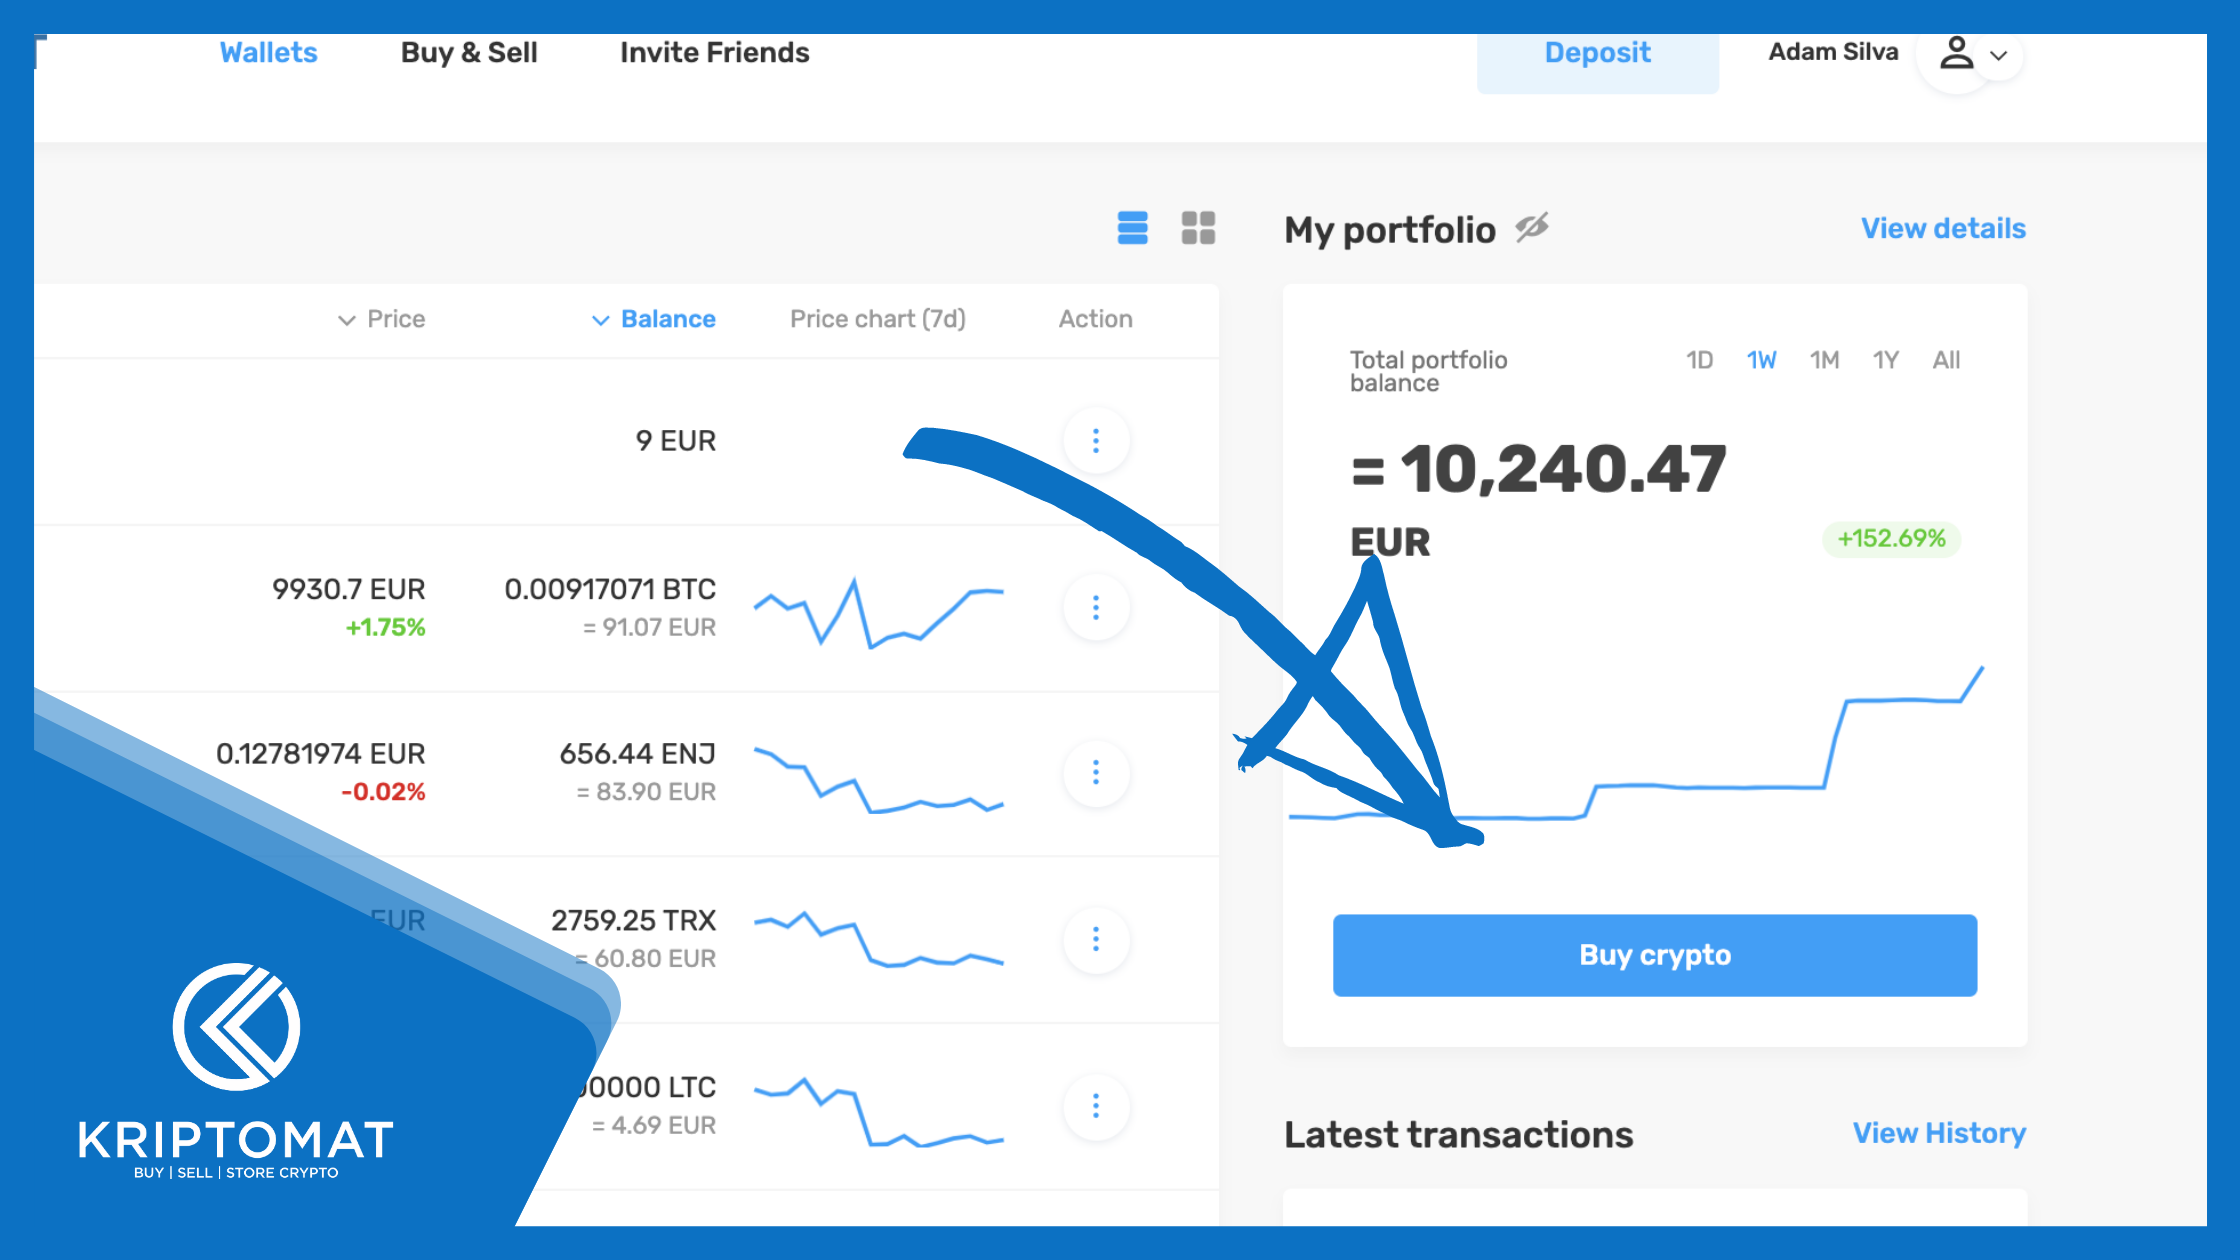Click the Buy crypto button
2240x1260 pixels.
(1654, 954)
